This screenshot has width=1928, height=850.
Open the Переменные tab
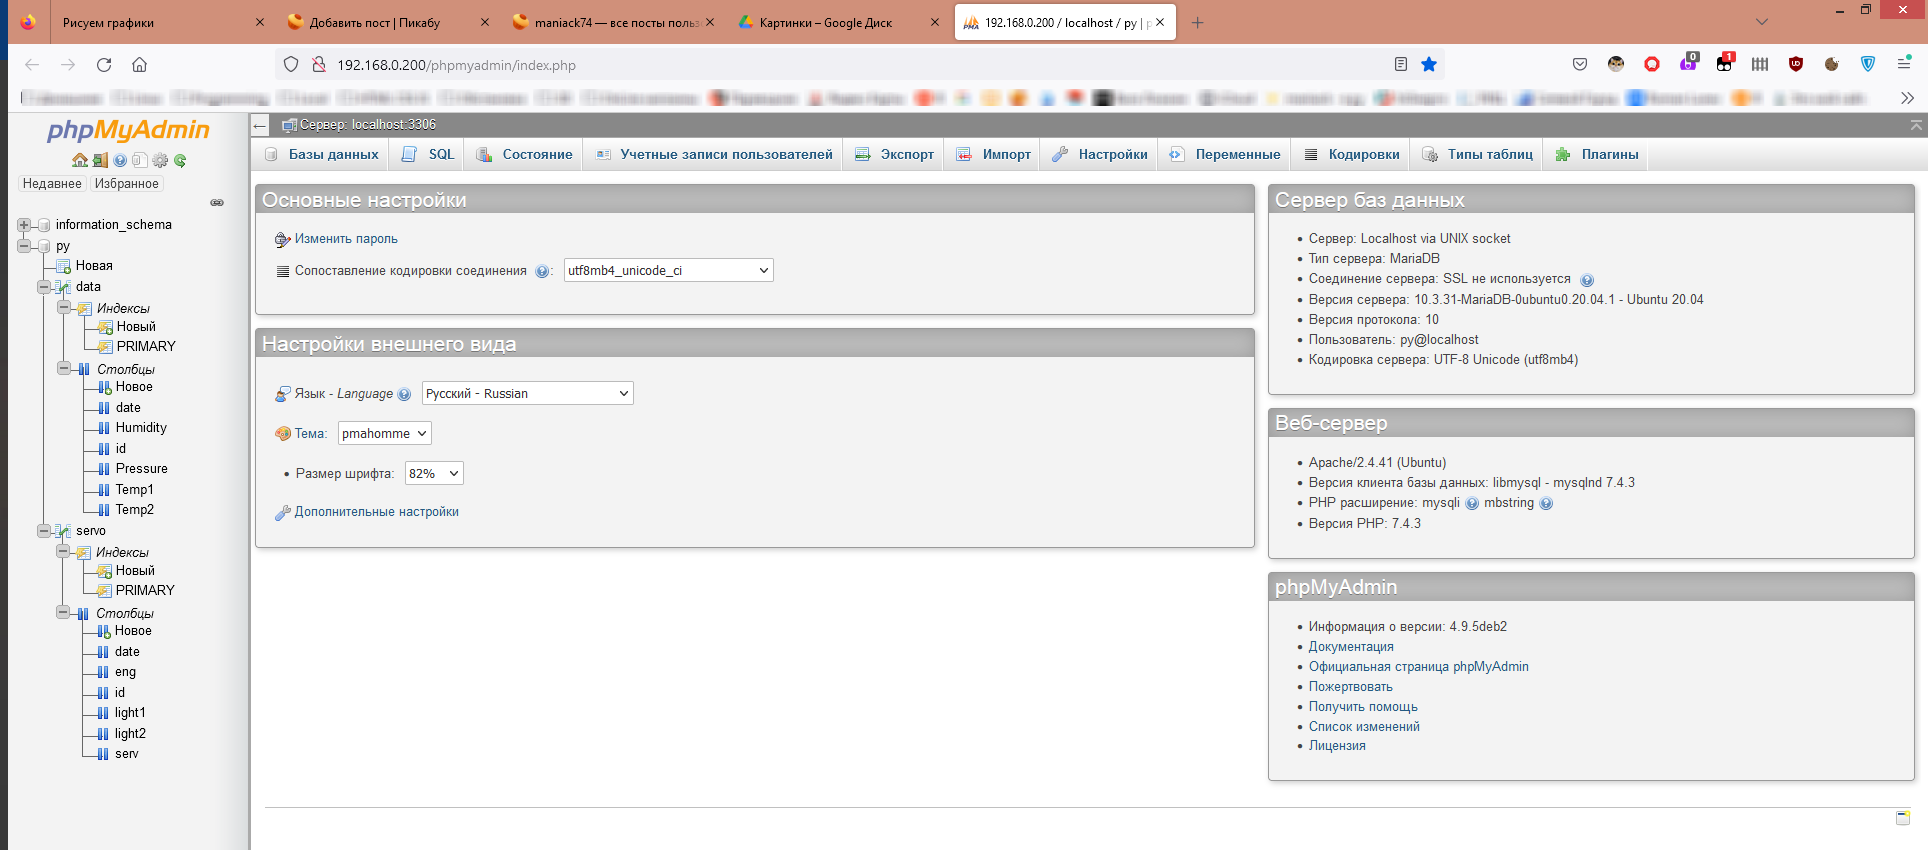point(1225,155)
